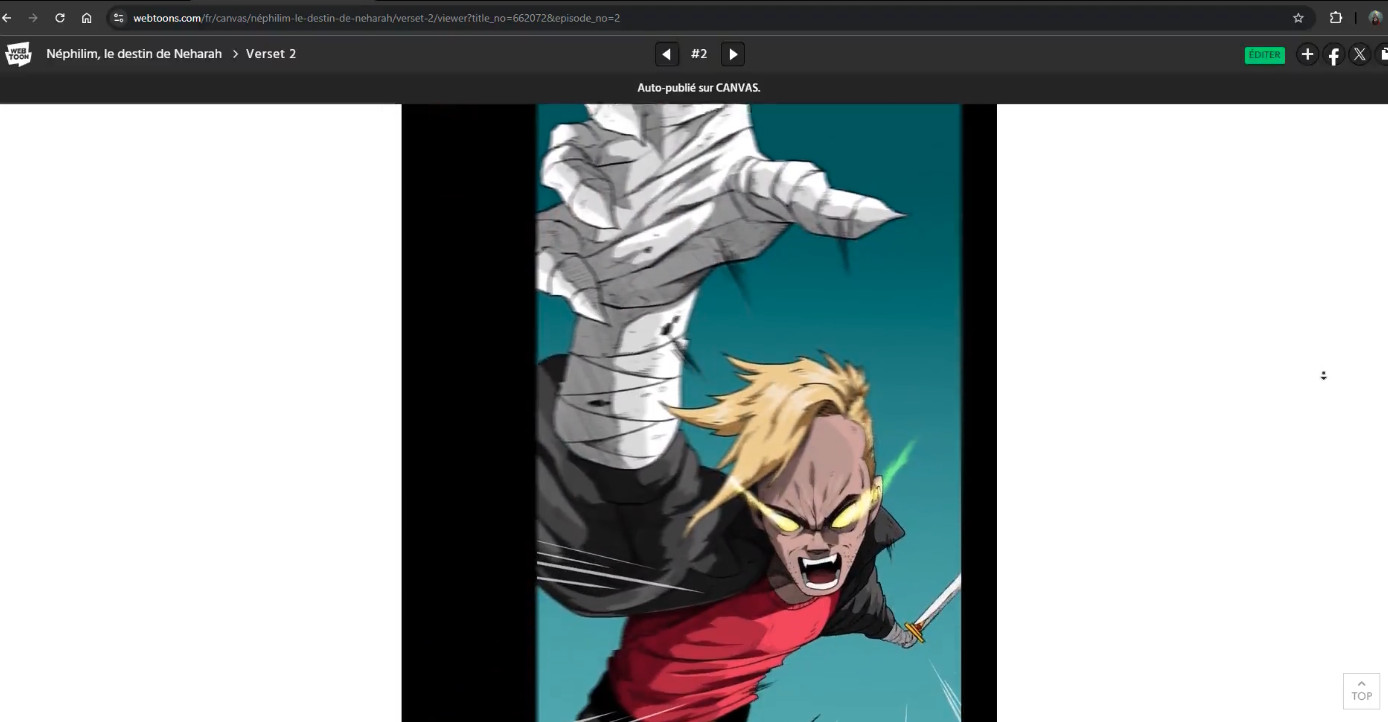Go back in browser history

[7, 18]
